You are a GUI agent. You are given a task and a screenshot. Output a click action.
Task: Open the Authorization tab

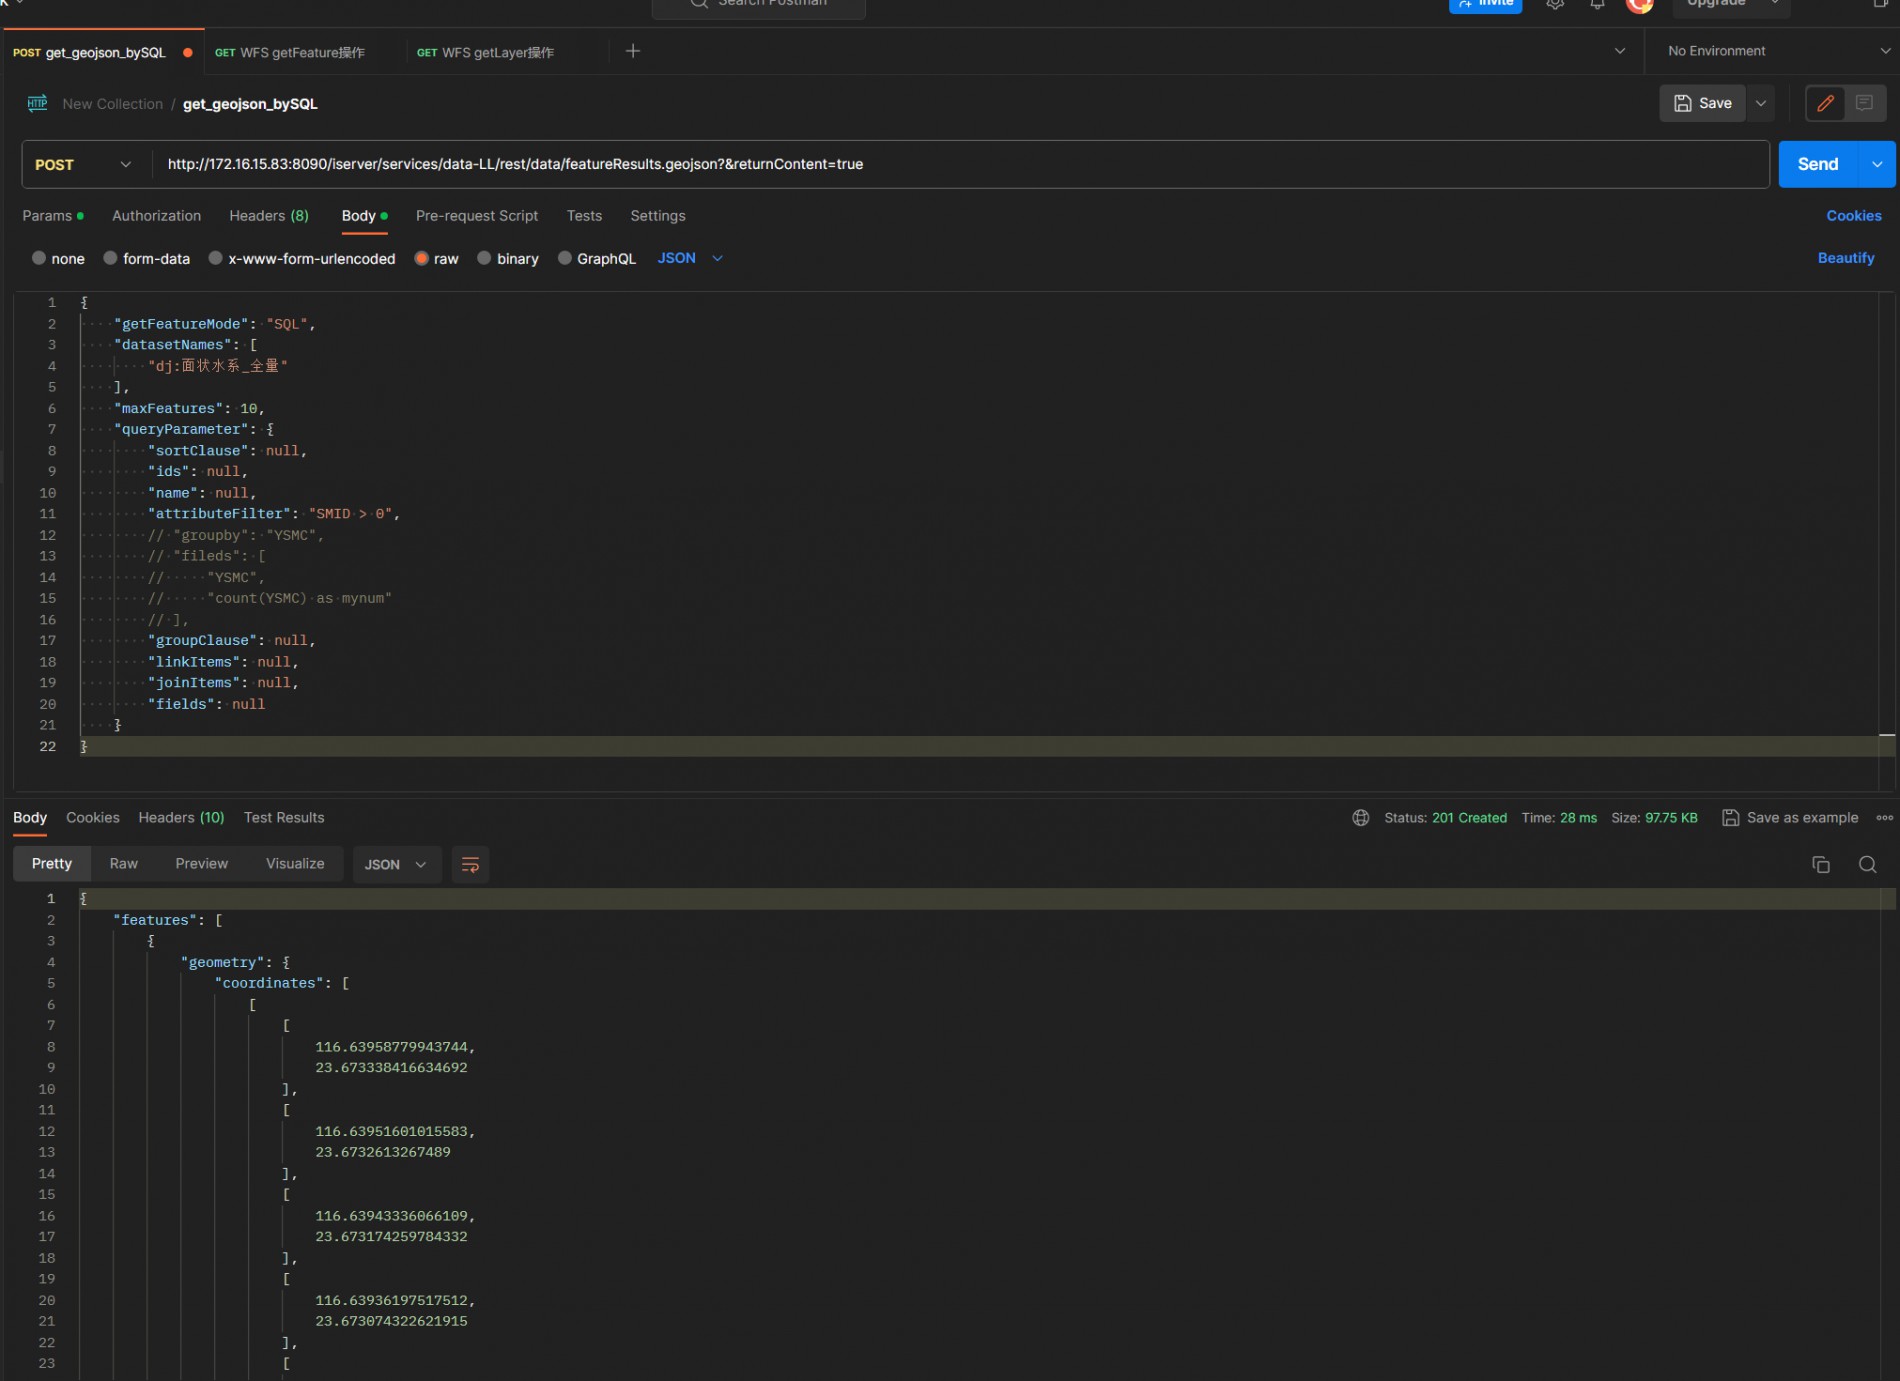156,216
